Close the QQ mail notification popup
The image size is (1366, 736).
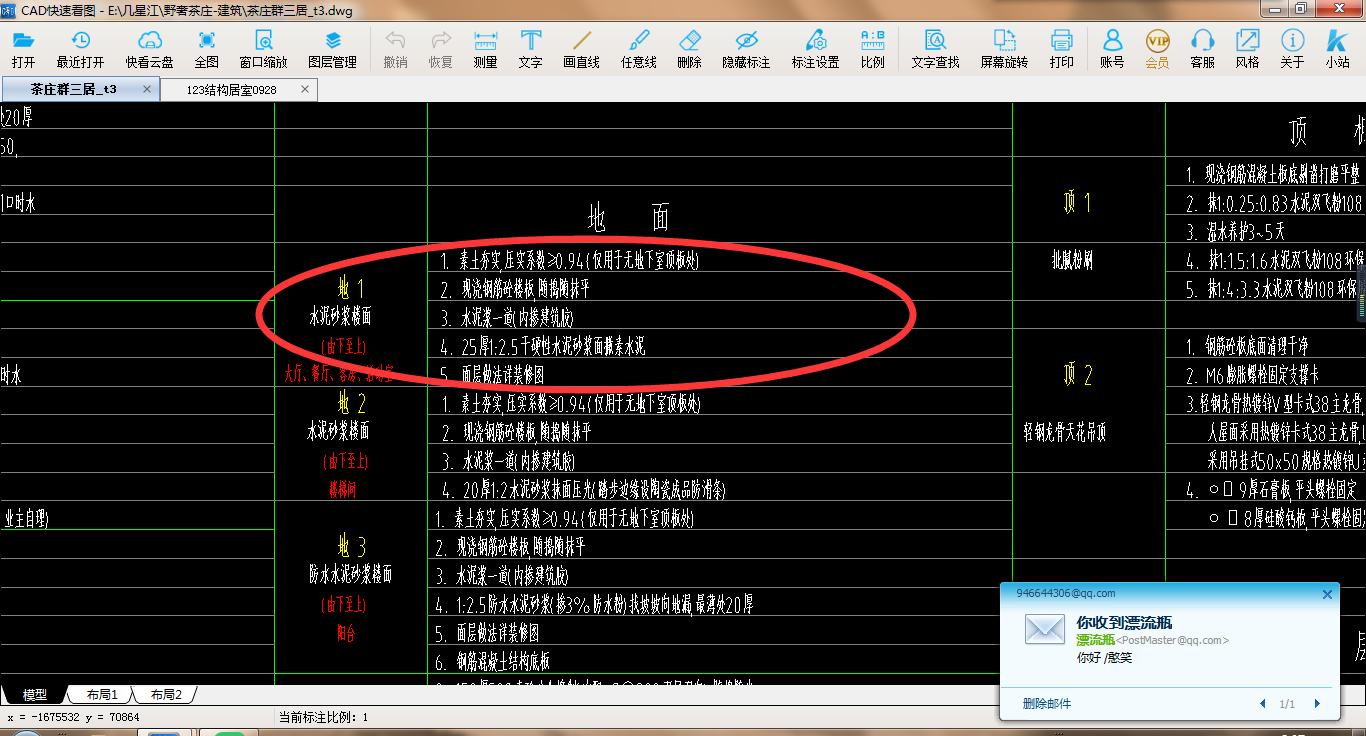pyautogui.click(x=1327, y=594)
